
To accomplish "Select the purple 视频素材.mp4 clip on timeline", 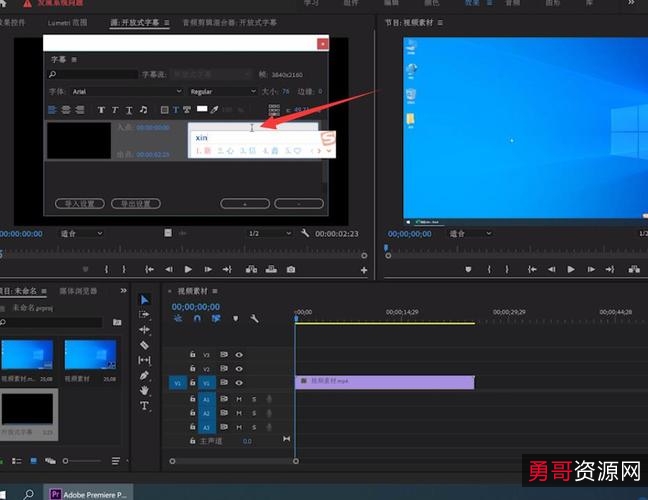I will click(384, 382).
